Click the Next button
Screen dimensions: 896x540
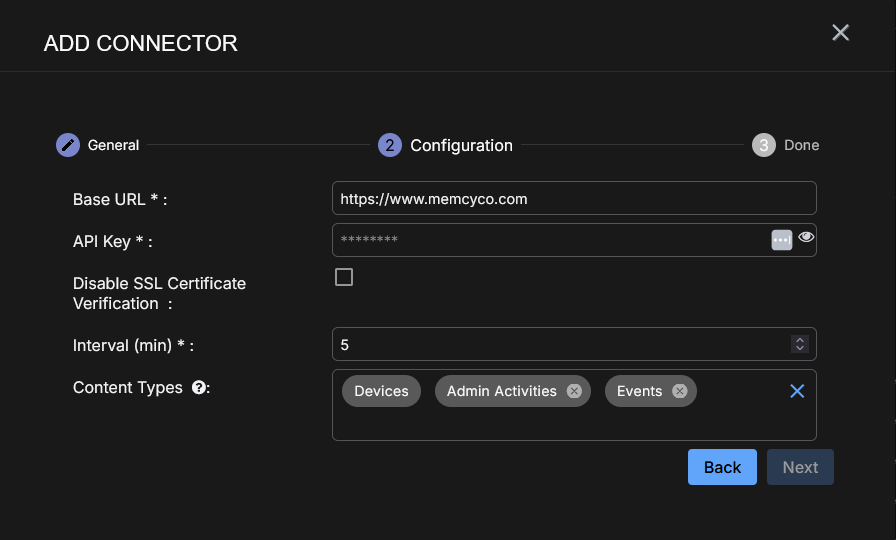800,467
